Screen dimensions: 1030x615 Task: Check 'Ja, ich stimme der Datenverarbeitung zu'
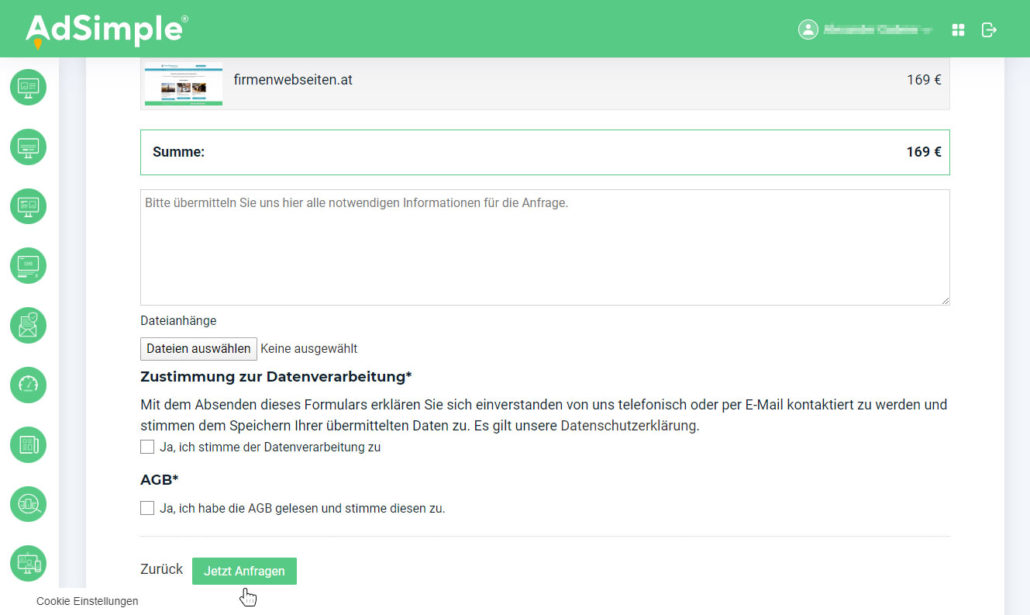148,447
